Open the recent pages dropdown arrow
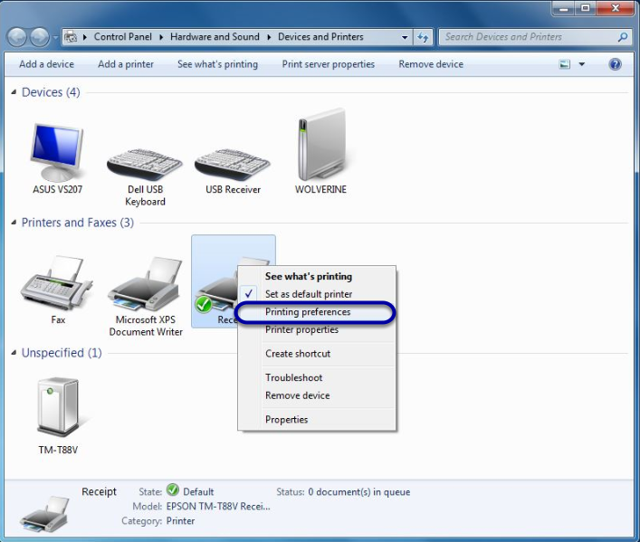The image size is (640, 542). pyautogui.click(x=56, y=38)
